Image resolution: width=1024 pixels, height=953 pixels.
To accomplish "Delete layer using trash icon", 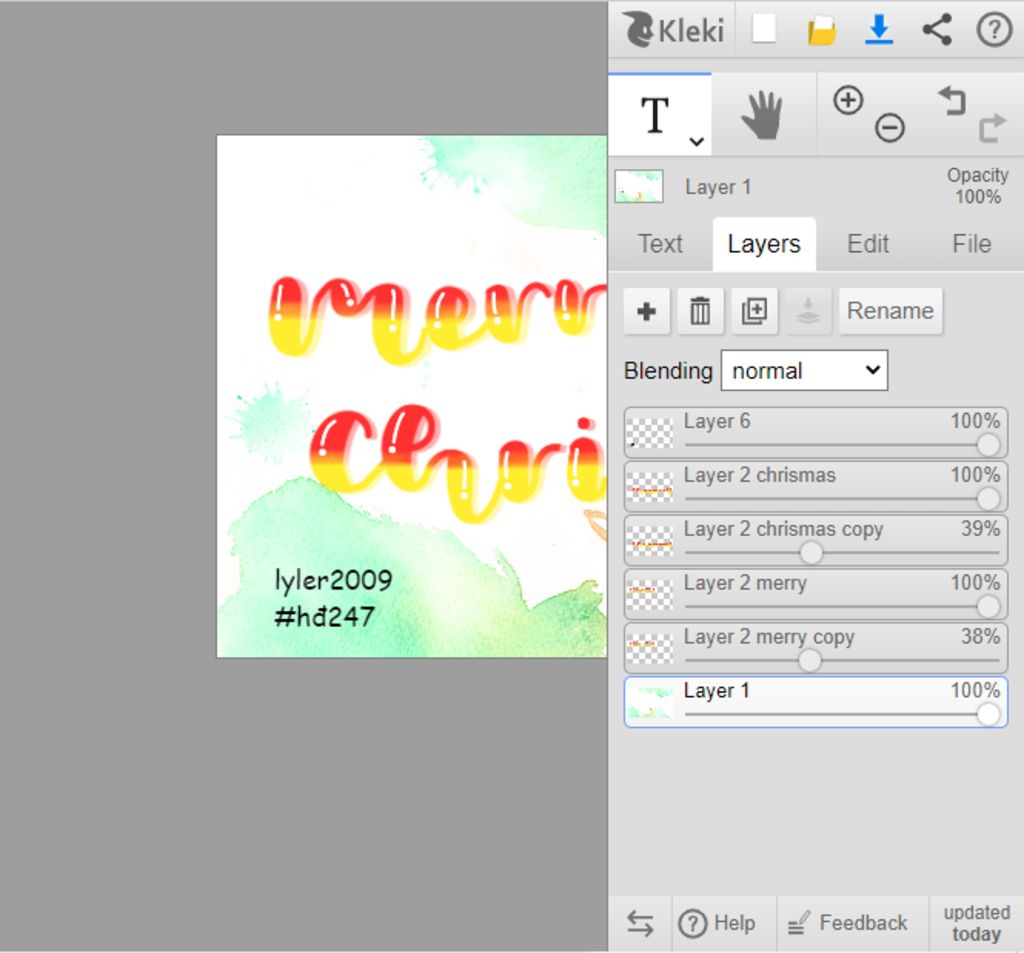I will click(x=700, y=311).
